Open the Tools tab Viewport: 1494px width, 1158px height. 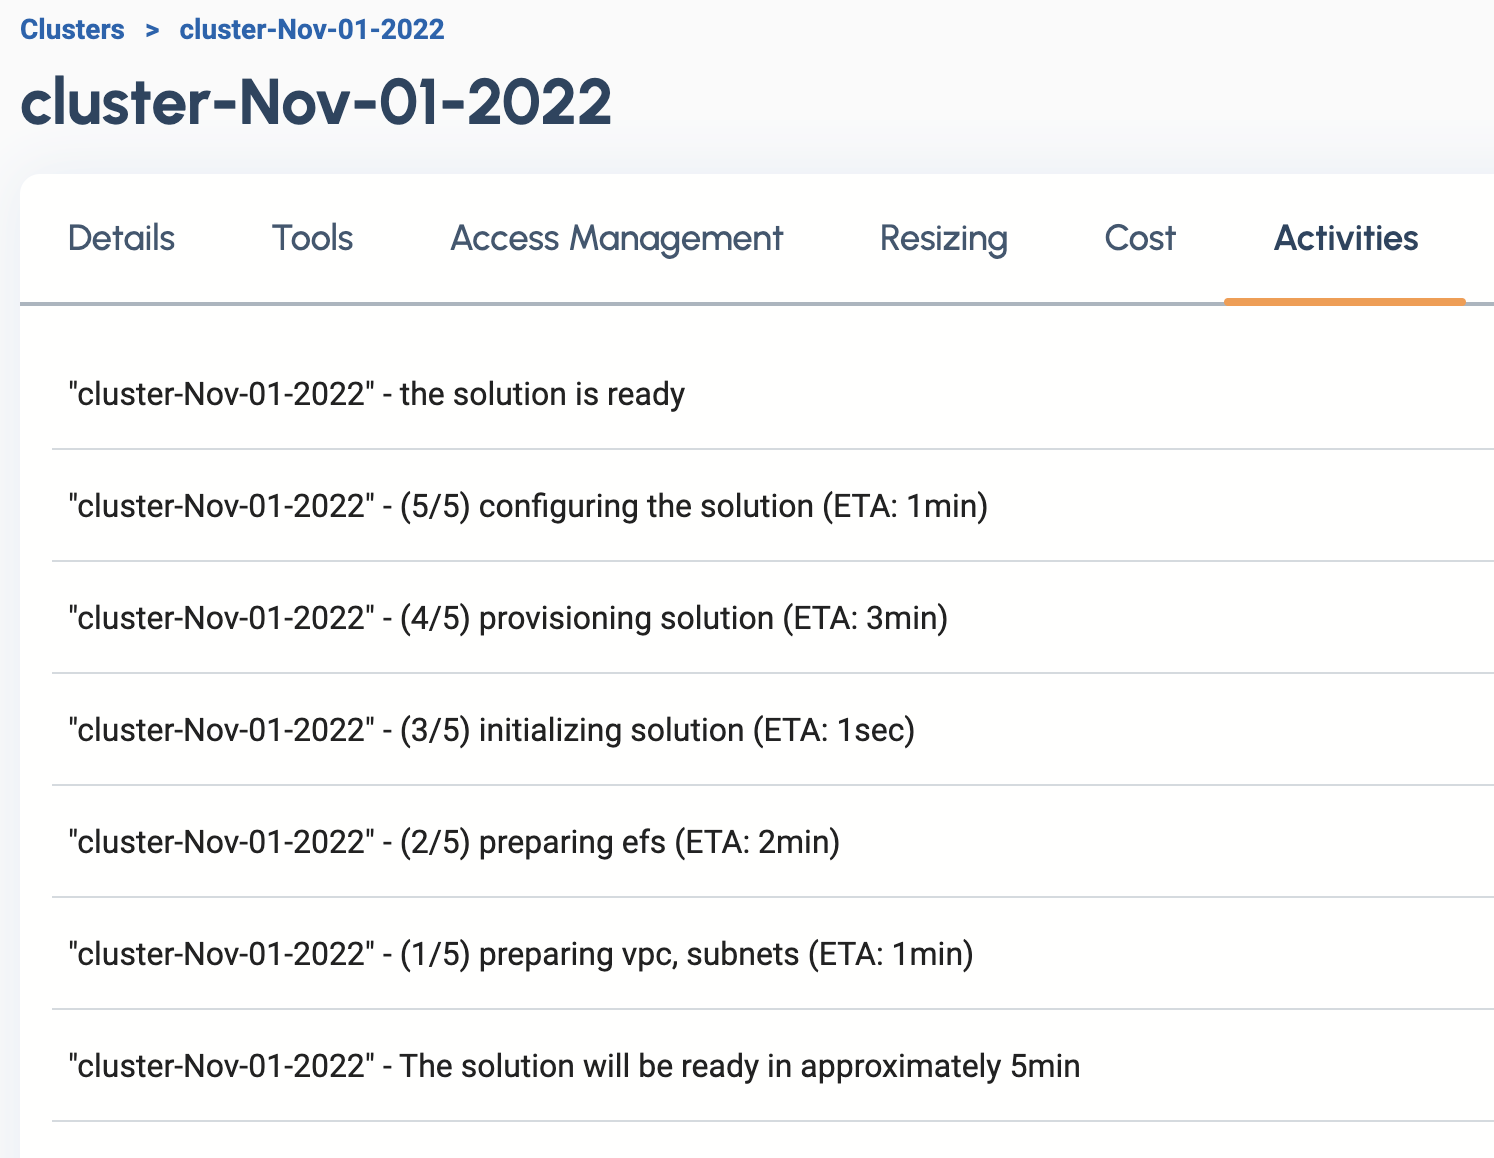click(311, 238)
